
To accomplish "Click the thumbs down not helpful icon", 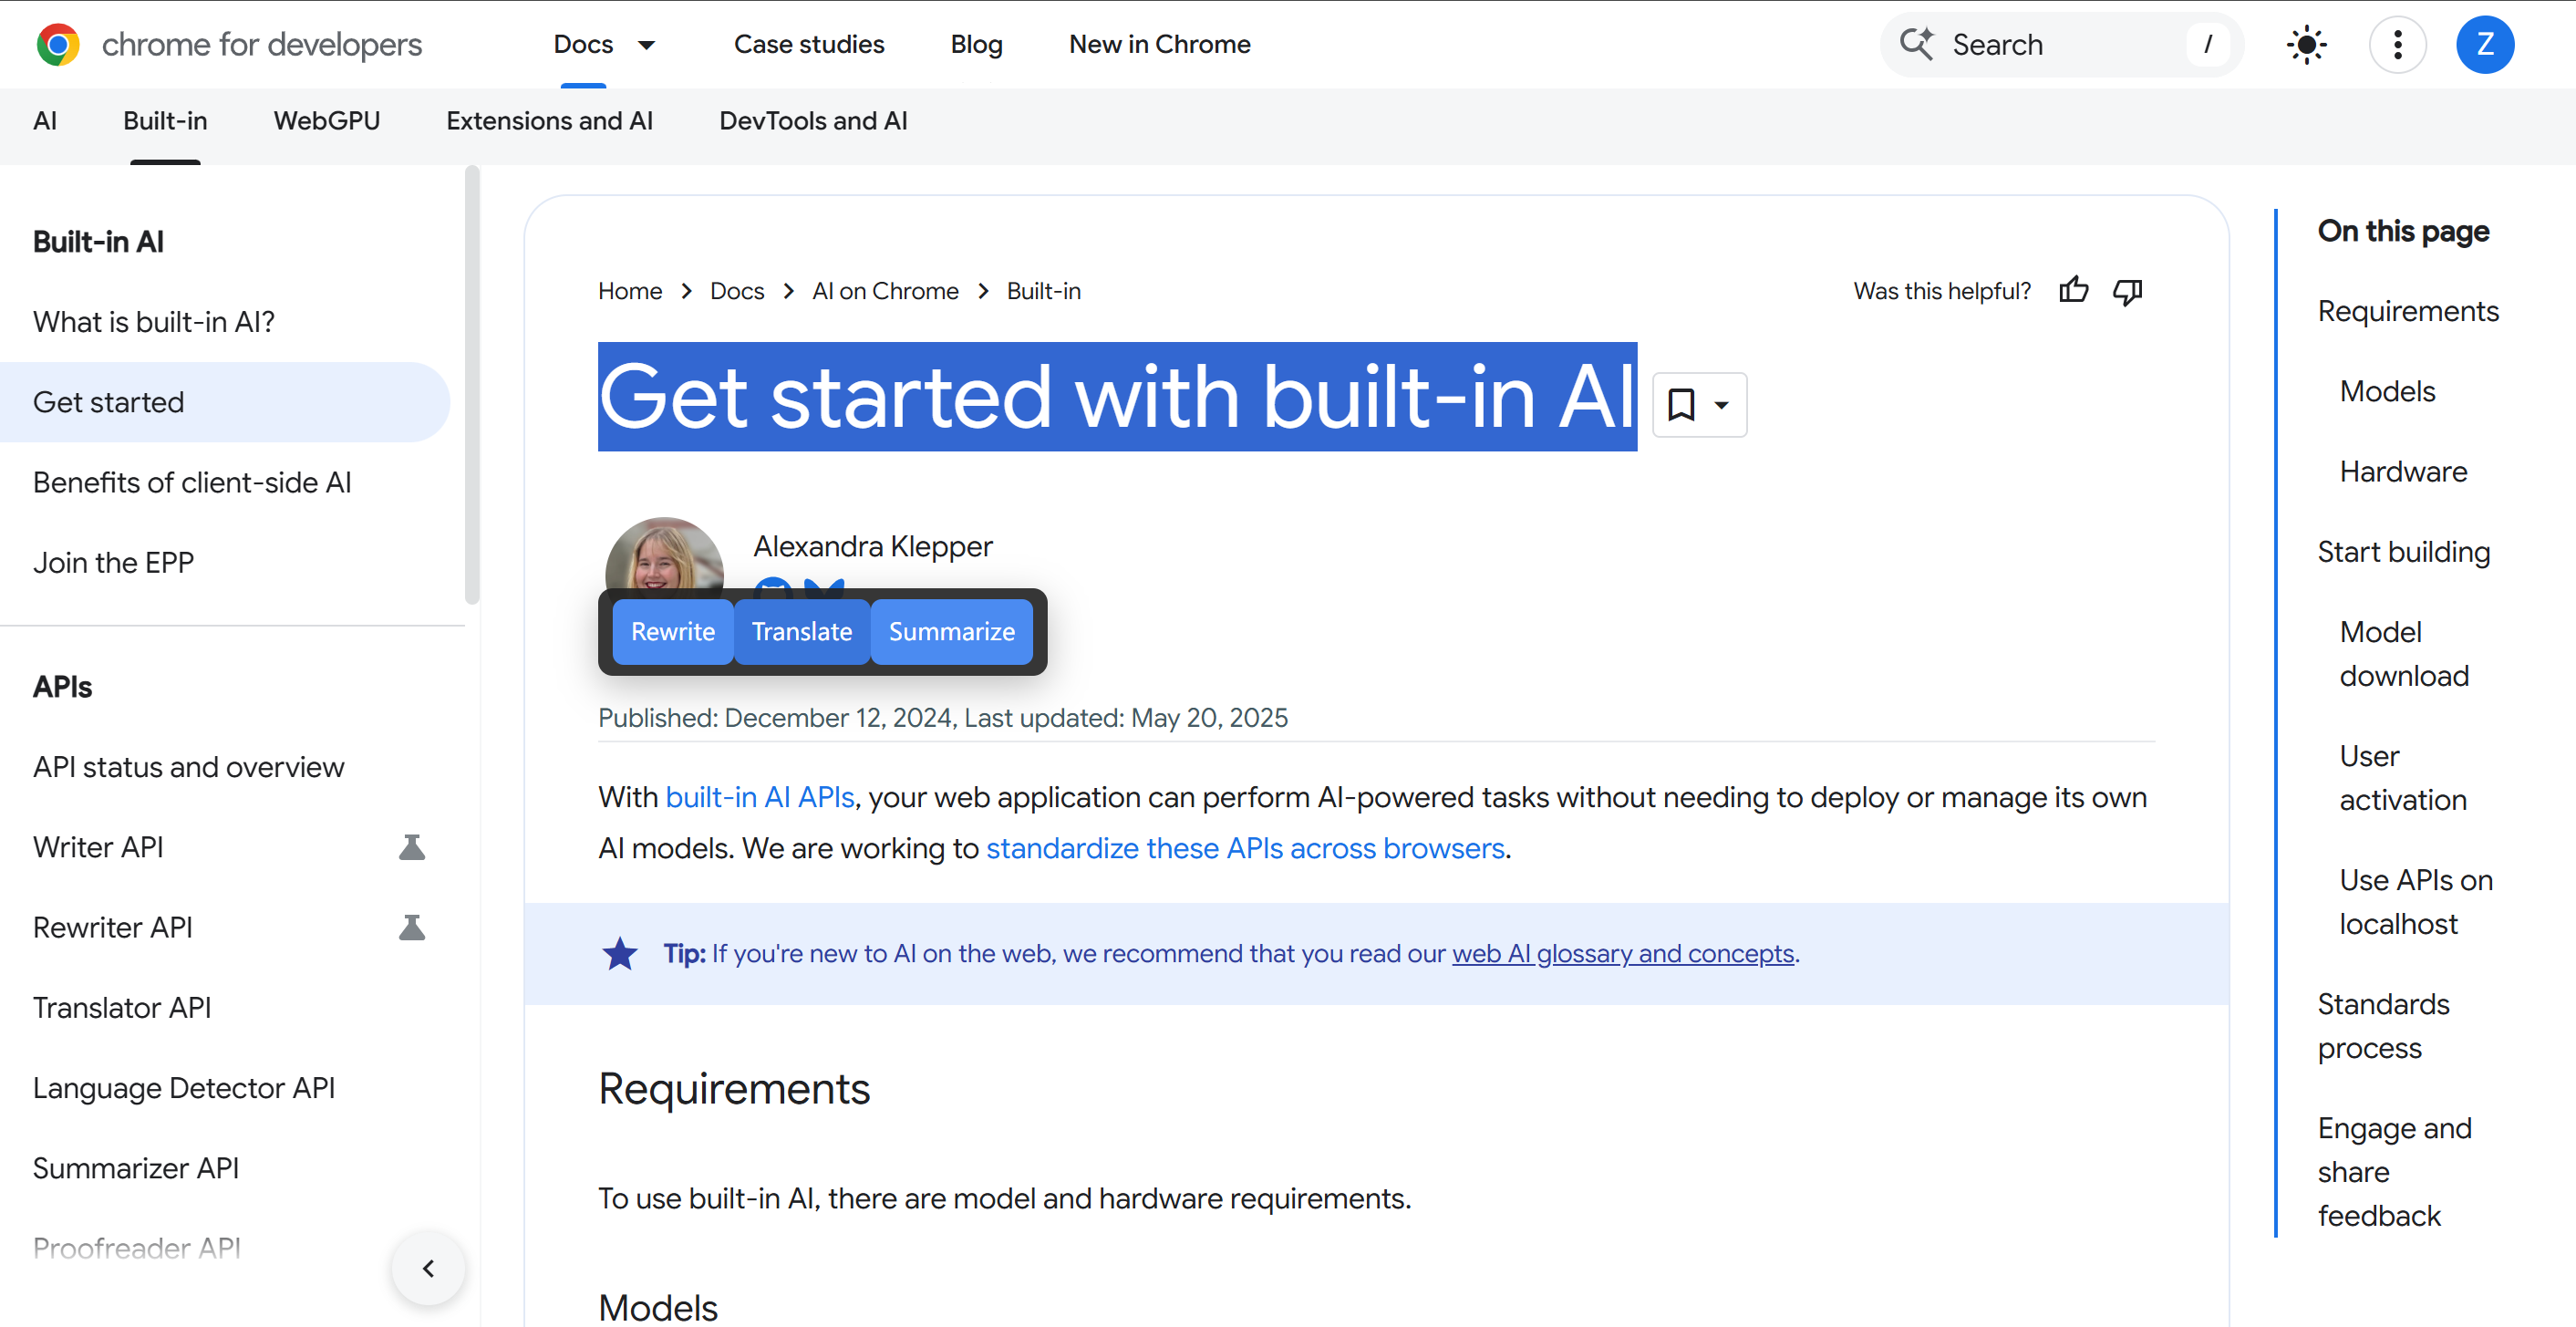I will (2127, 290).
